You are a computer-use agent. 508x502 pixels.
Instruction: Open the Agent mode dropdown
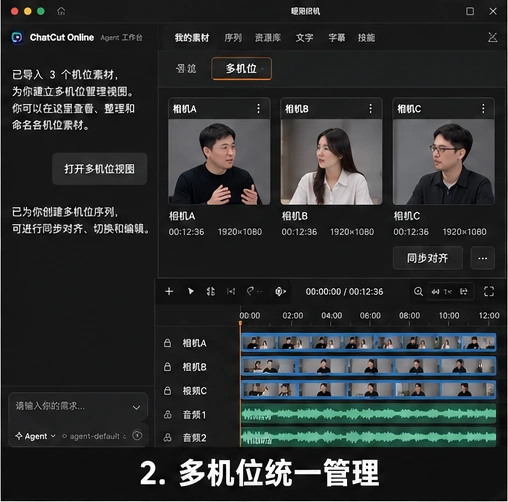[36, 436]
